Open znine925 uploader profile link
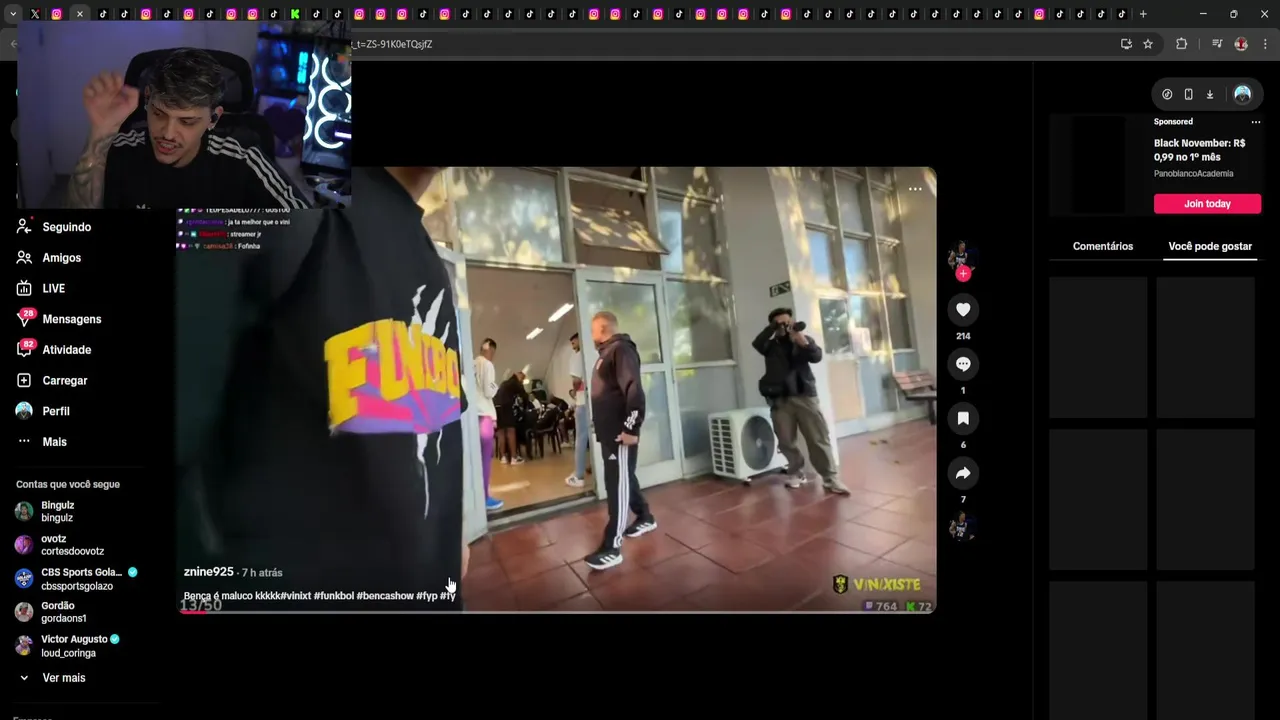The image size is (1280, 720). coord(208,572)
